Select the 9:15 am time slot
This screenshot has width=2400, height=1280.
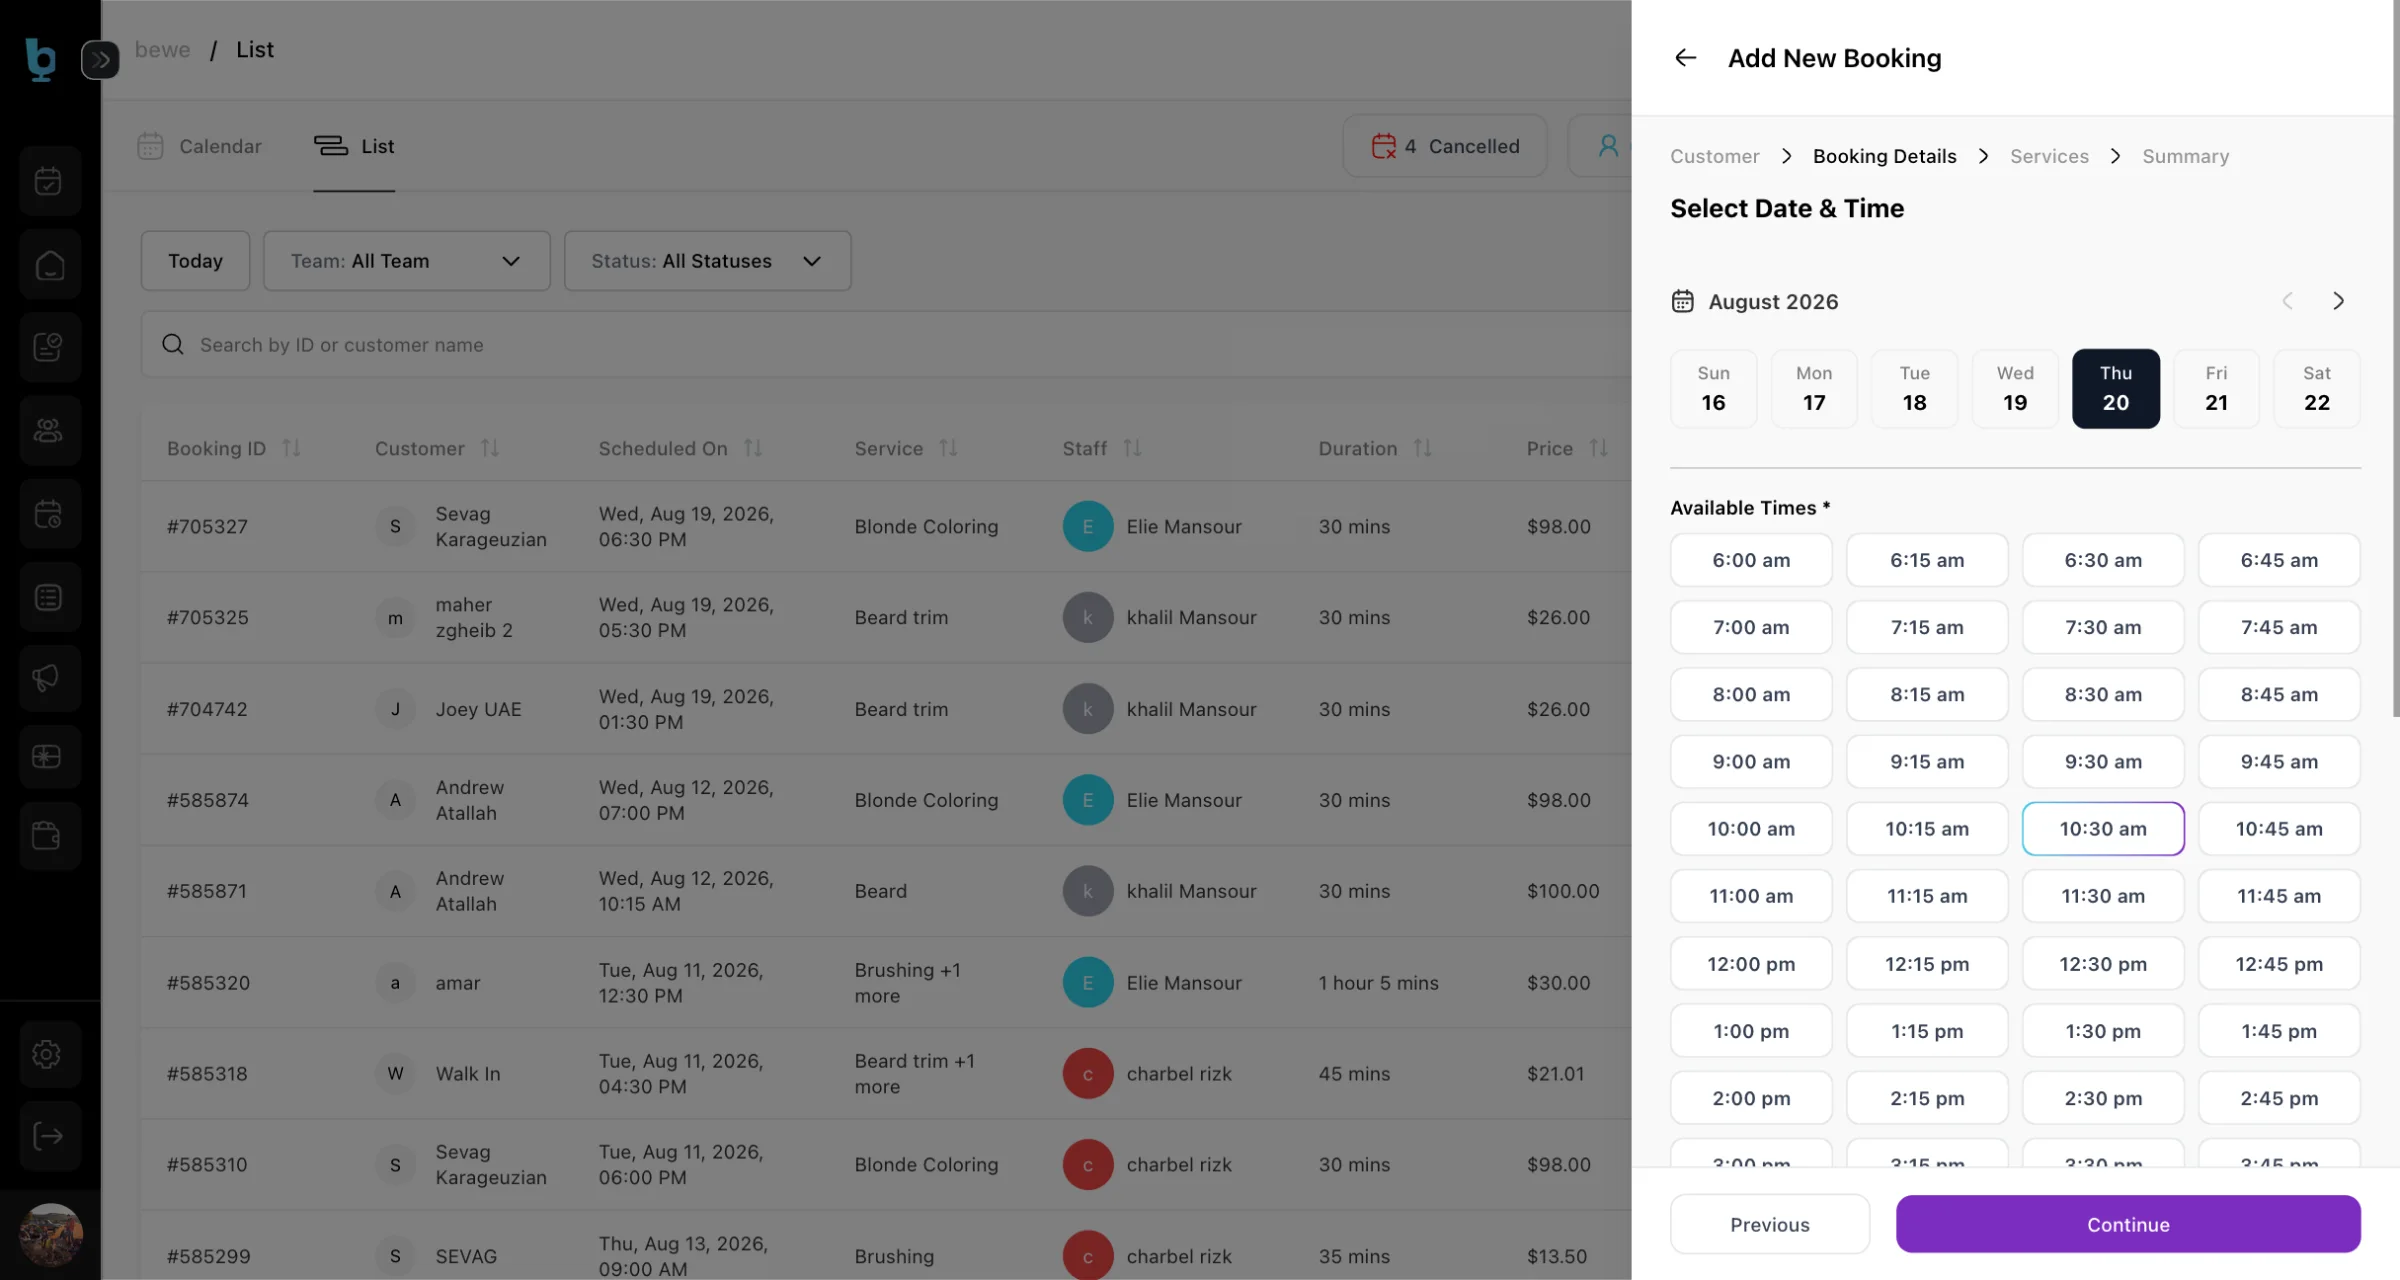click(1927, 761)
